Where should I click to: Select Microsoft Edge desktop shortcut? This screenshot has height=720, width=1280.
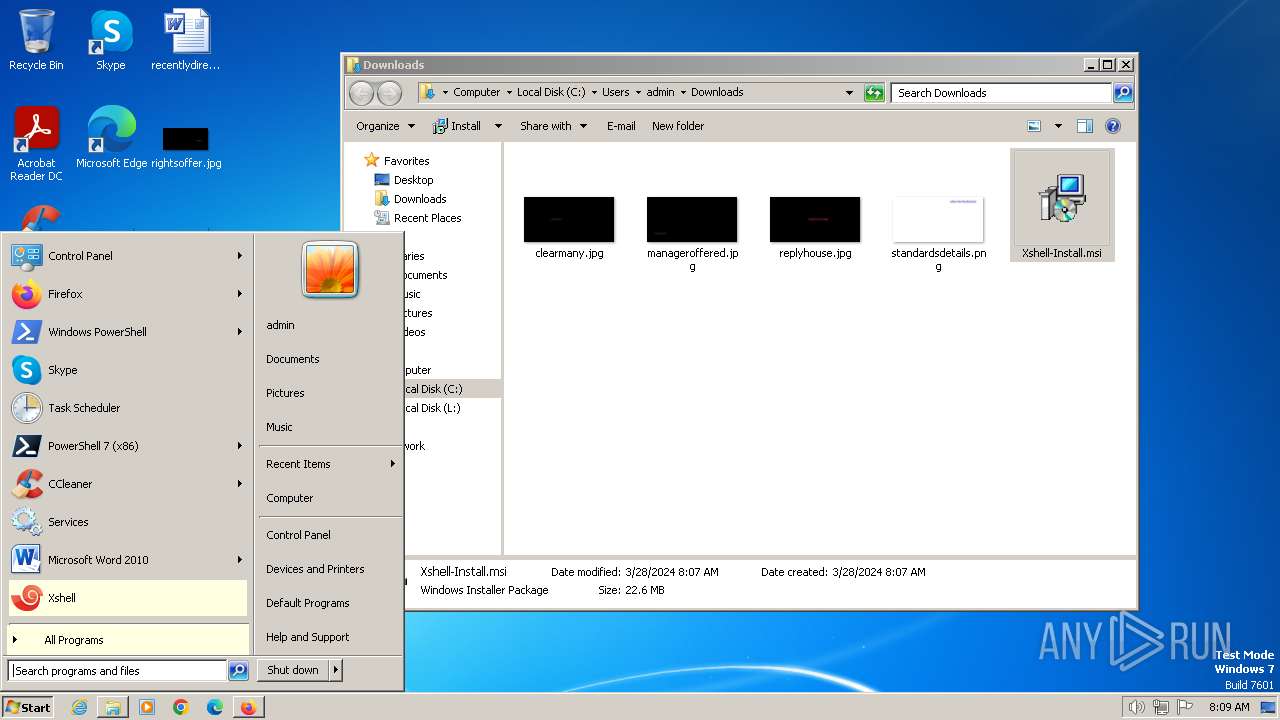pos(111,138)
